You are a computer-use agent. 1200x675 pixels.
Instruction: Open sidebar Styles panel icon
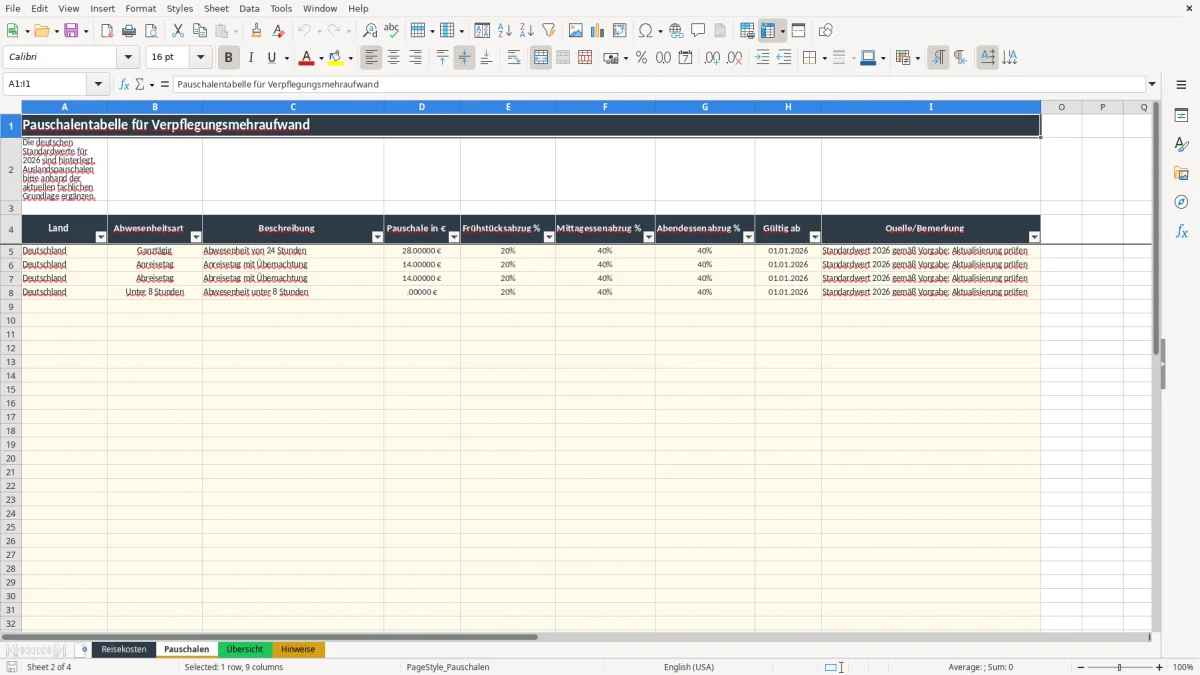[x=1181, y=144]
